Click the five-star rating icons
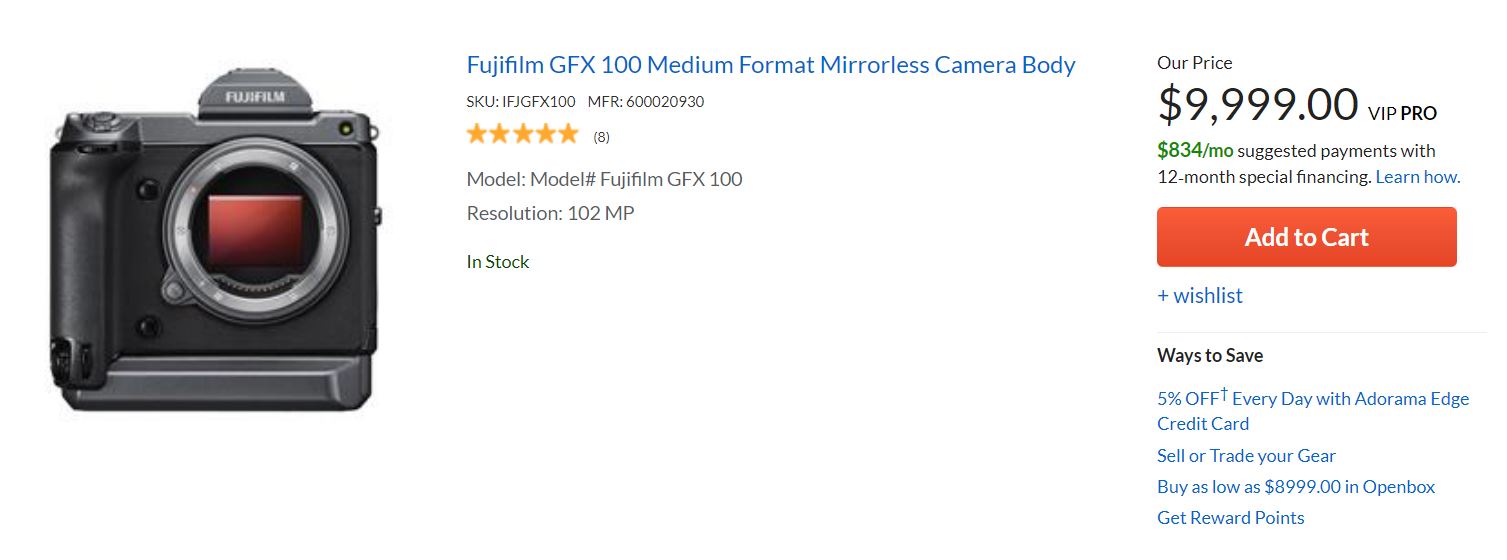 click(x=522, y=134)
